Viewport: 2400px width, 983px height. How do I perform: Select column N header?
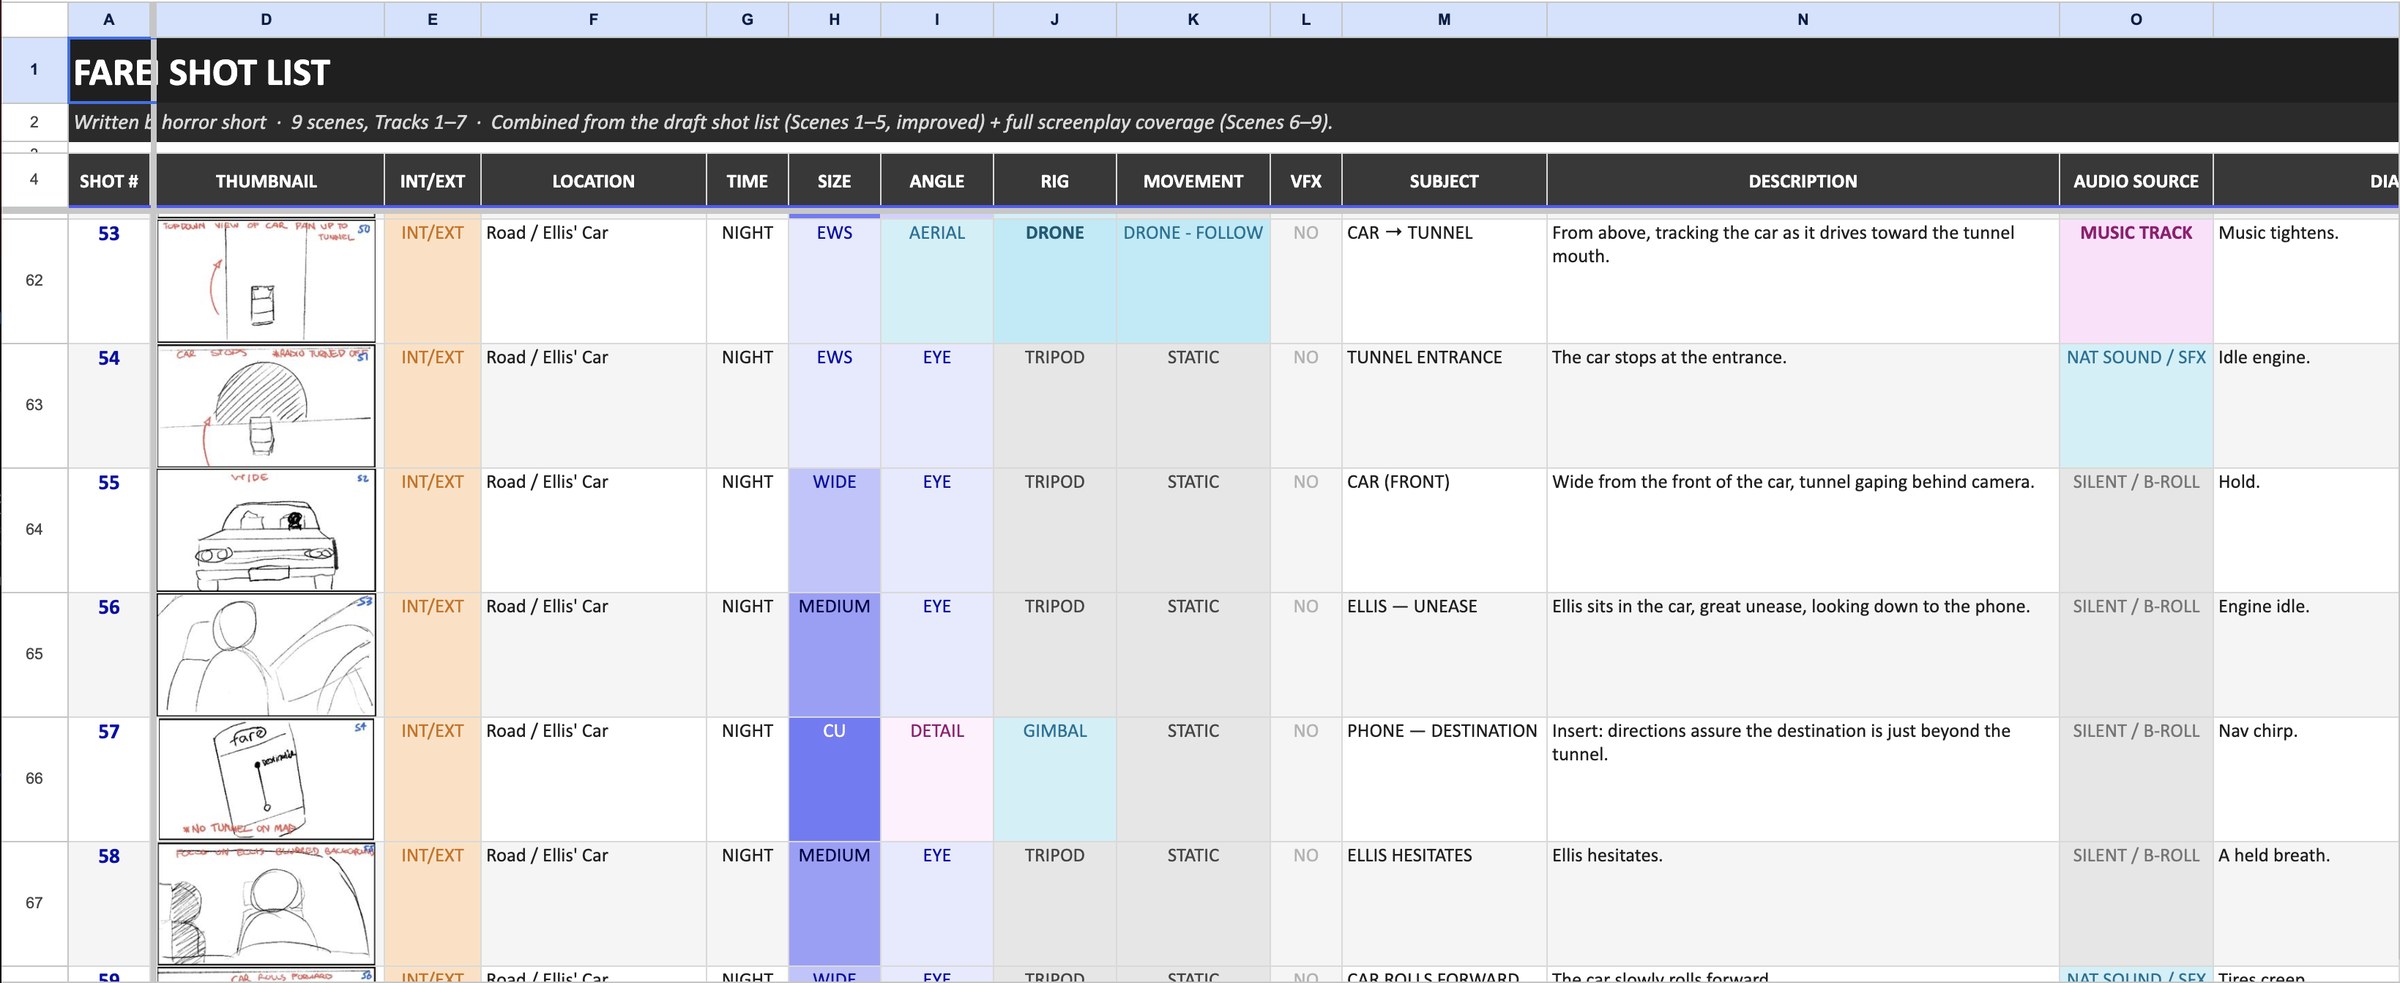[1802, 19]
